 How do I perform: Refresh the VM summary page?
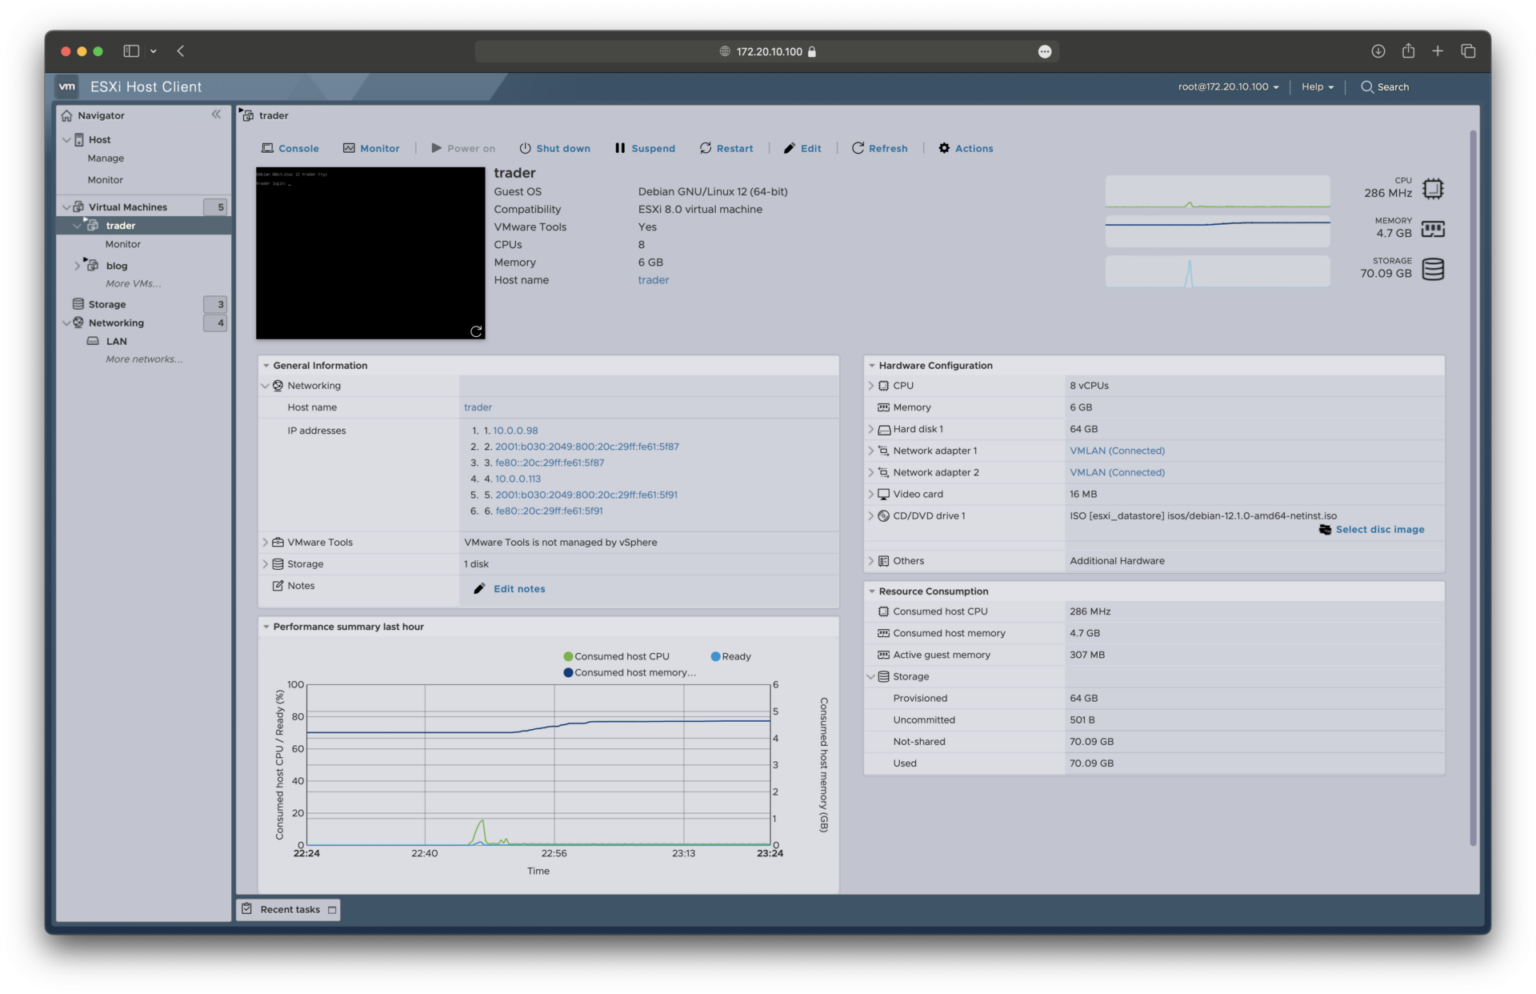[x=879, y=148]
